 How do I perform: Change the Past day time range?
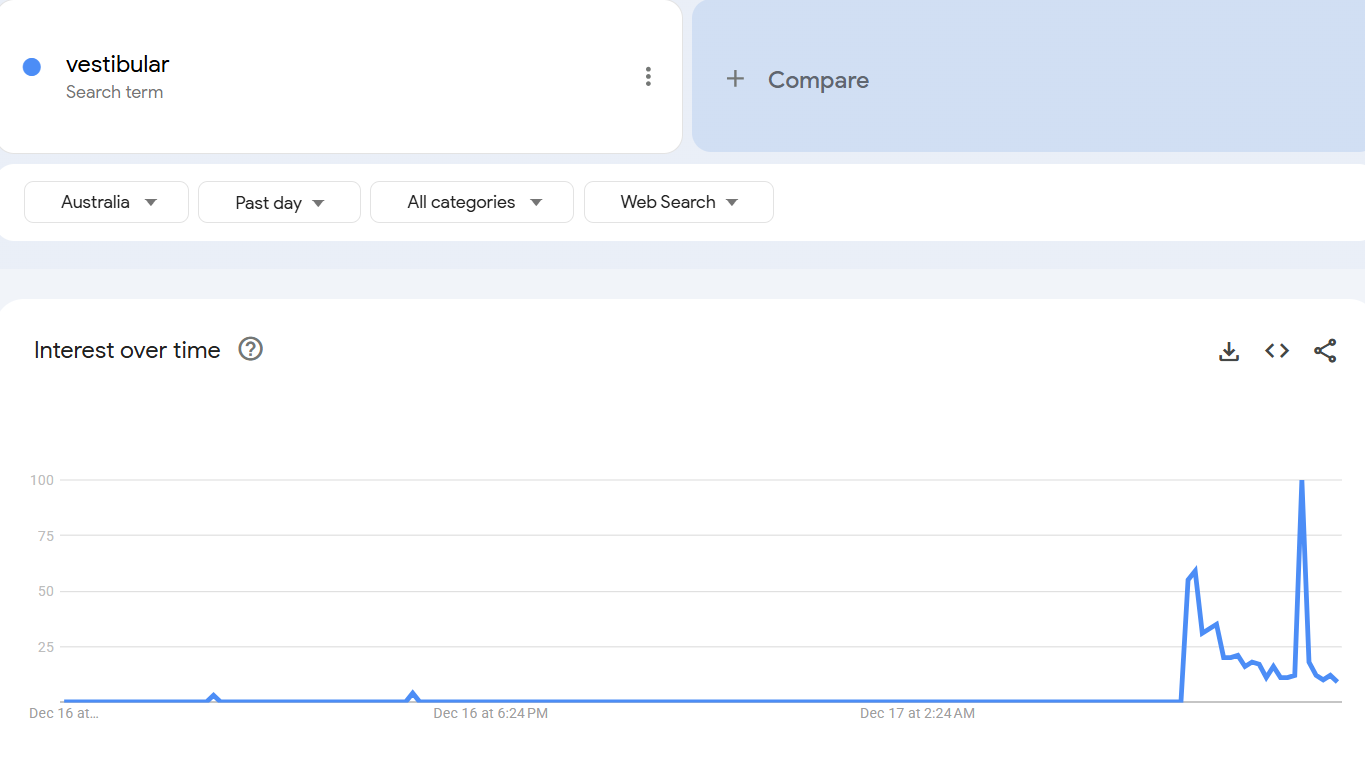(279, 202)
